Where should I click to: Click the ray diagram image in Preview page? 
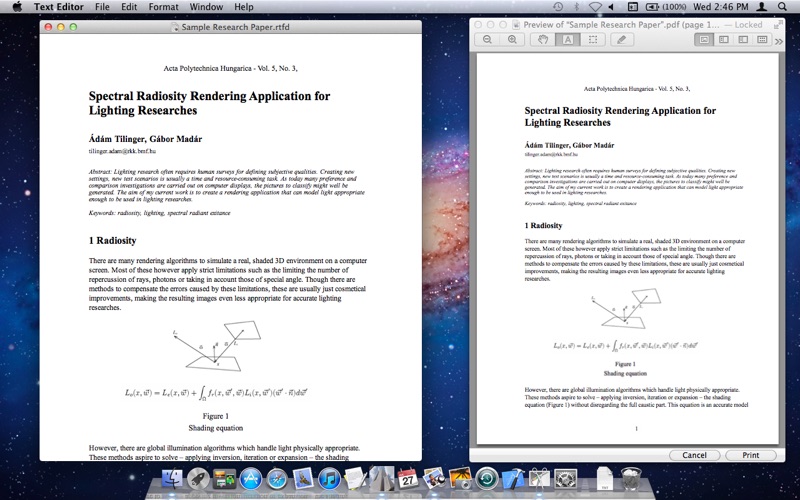point(626,309)
